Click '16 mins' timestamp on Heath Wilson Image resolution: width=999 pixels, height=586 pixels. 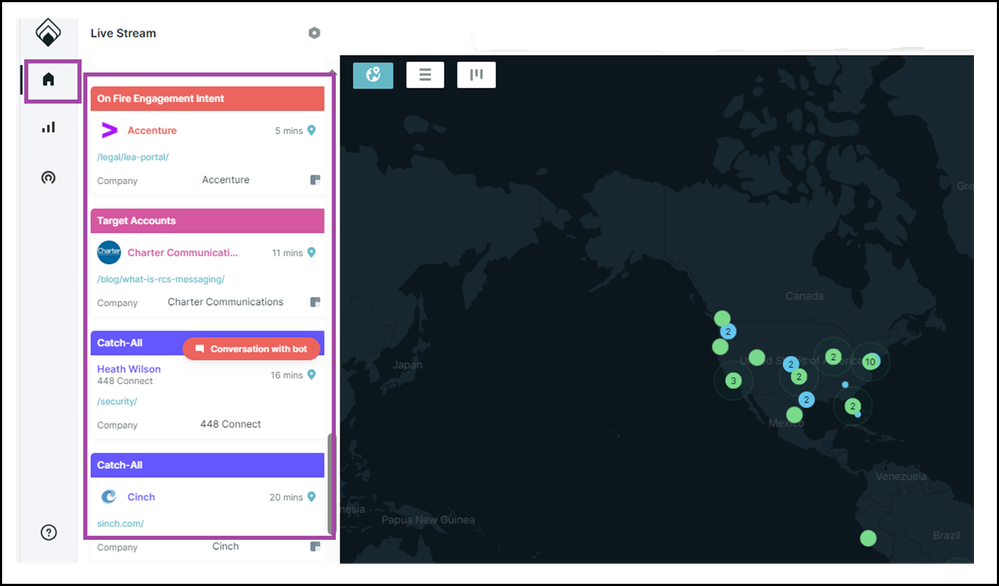pyautogui.click(x=287, y=375)
